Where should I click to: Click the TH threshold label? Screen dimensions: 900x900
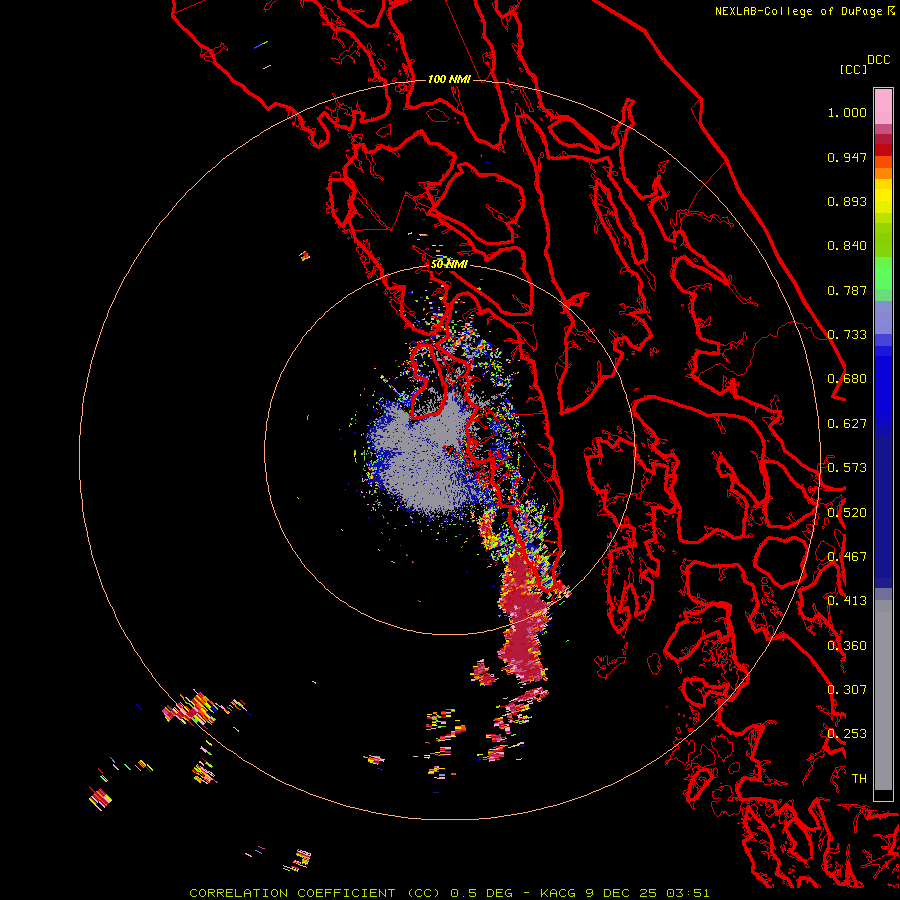[x=859, y=779]
